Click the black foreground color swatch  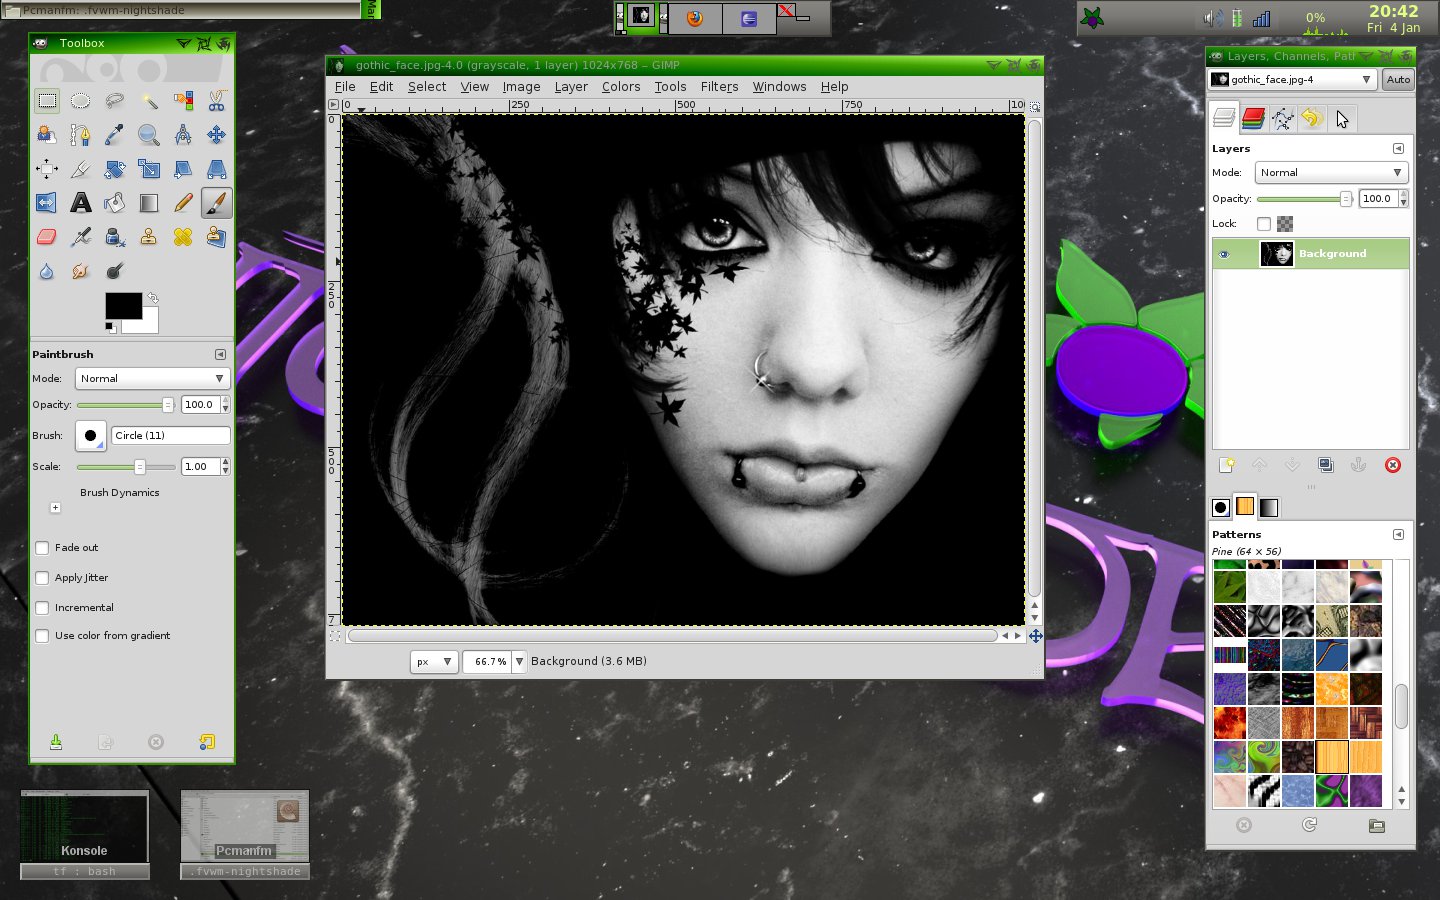pyautogui.click(x=124, y=306)
